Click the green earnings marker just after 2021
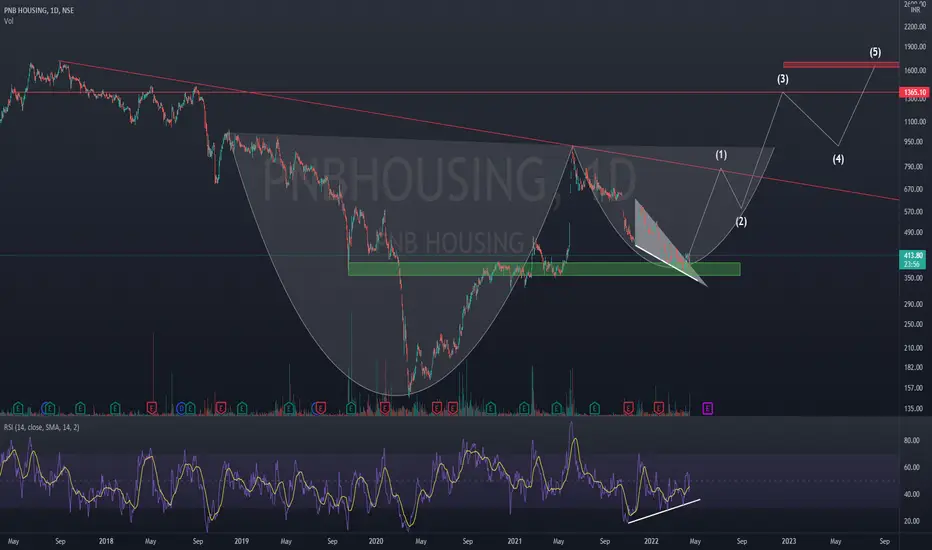The width and height of the screenshot is (932, 550). point(524,408)
